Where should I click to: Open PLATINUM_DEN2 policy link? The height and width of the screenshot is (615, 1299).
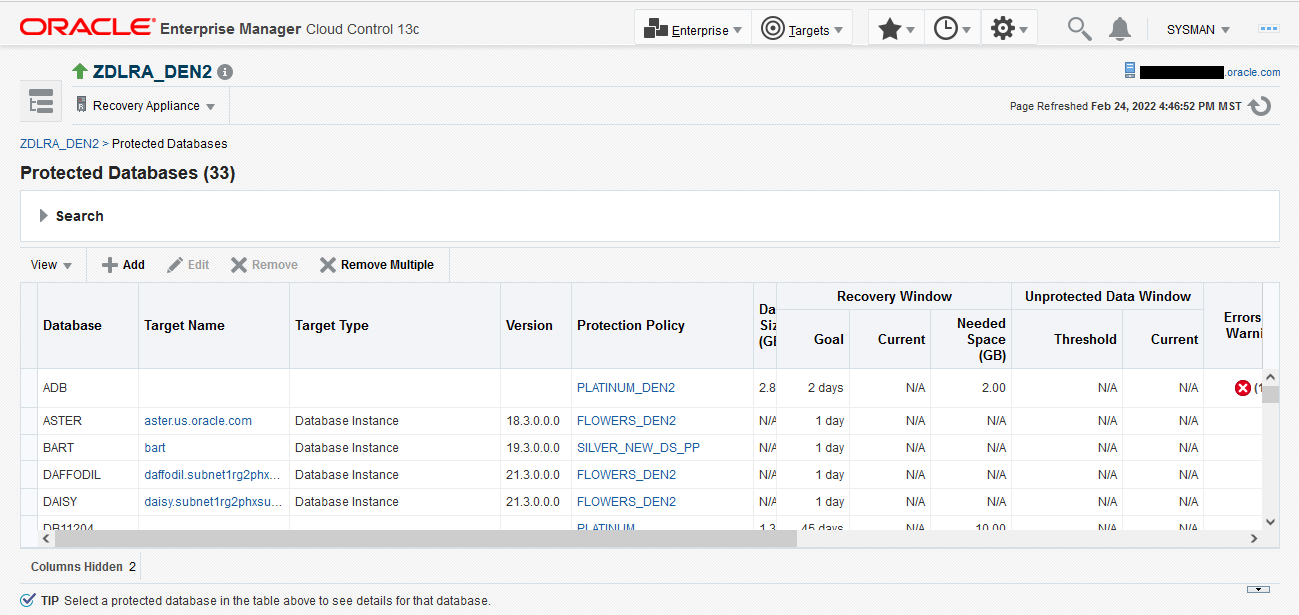point(626,387)
